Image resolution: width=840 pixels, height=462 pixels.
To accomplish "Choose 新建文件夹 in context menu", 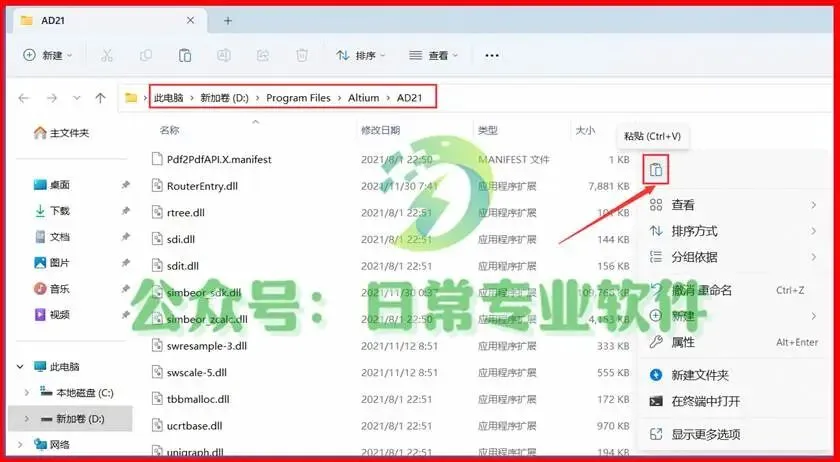I will pos(733,375).
